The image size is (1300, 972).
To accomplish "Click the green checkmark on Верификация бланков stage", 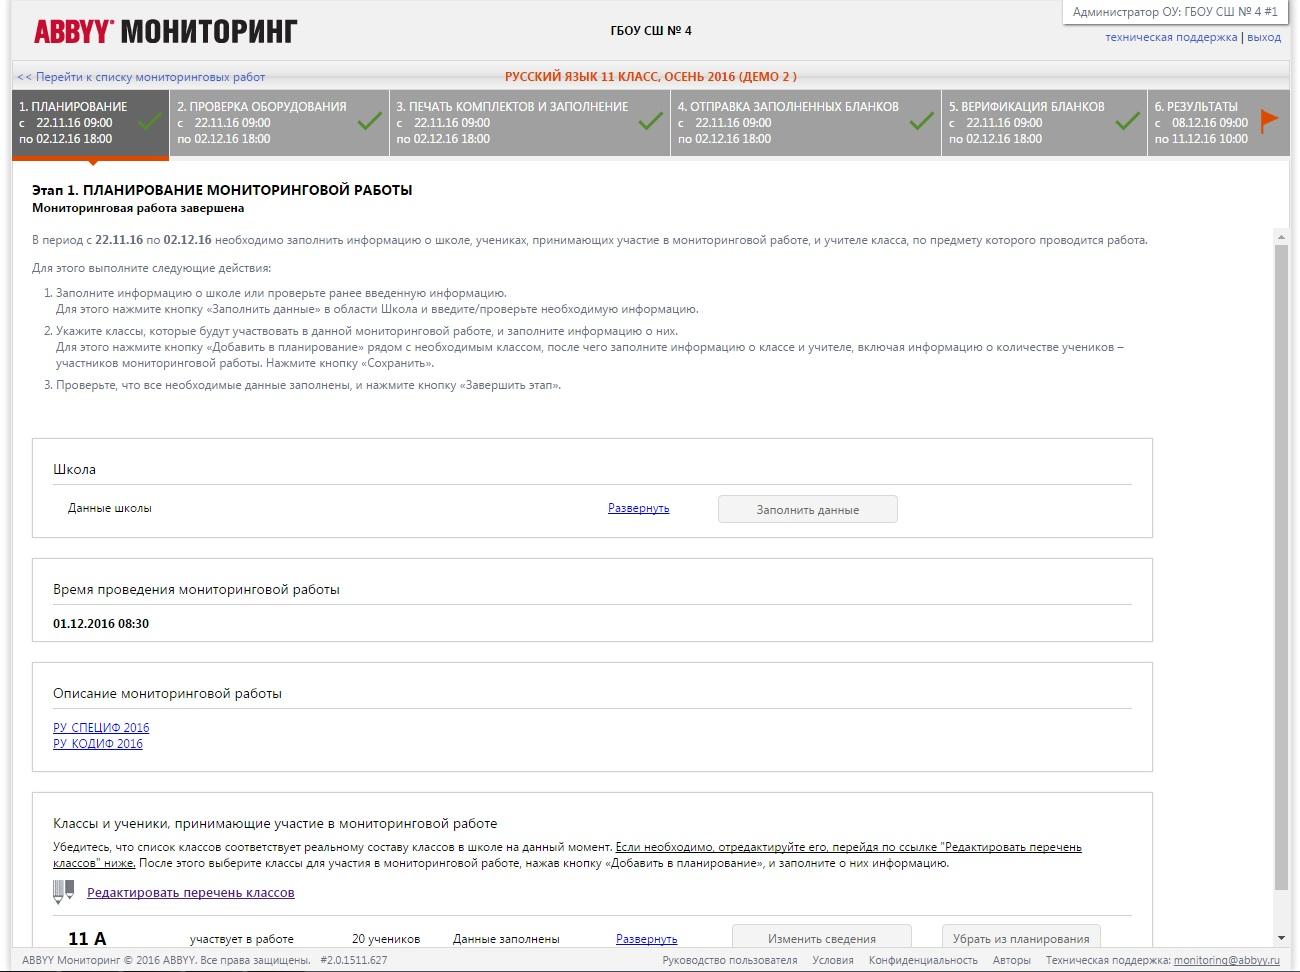I will click(x=1127, y=121).
